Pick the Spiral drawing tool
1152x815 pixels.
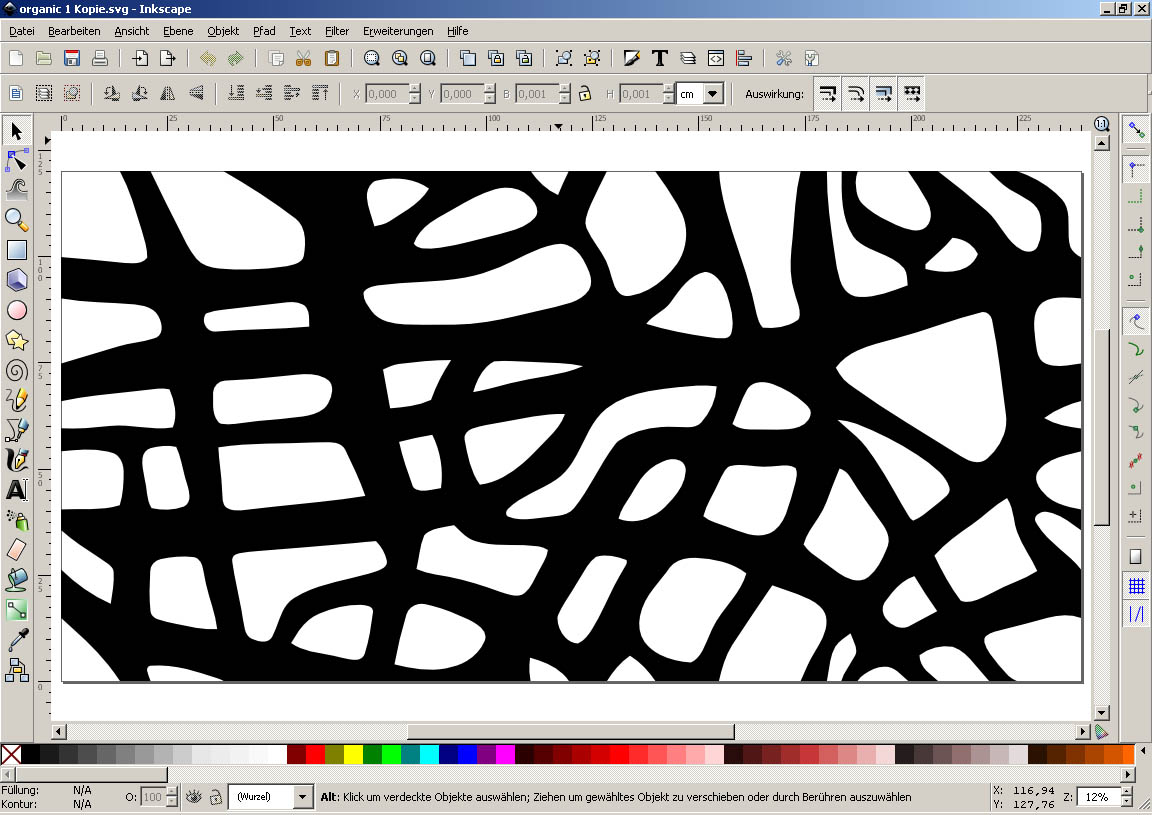[x=17, y=370]
